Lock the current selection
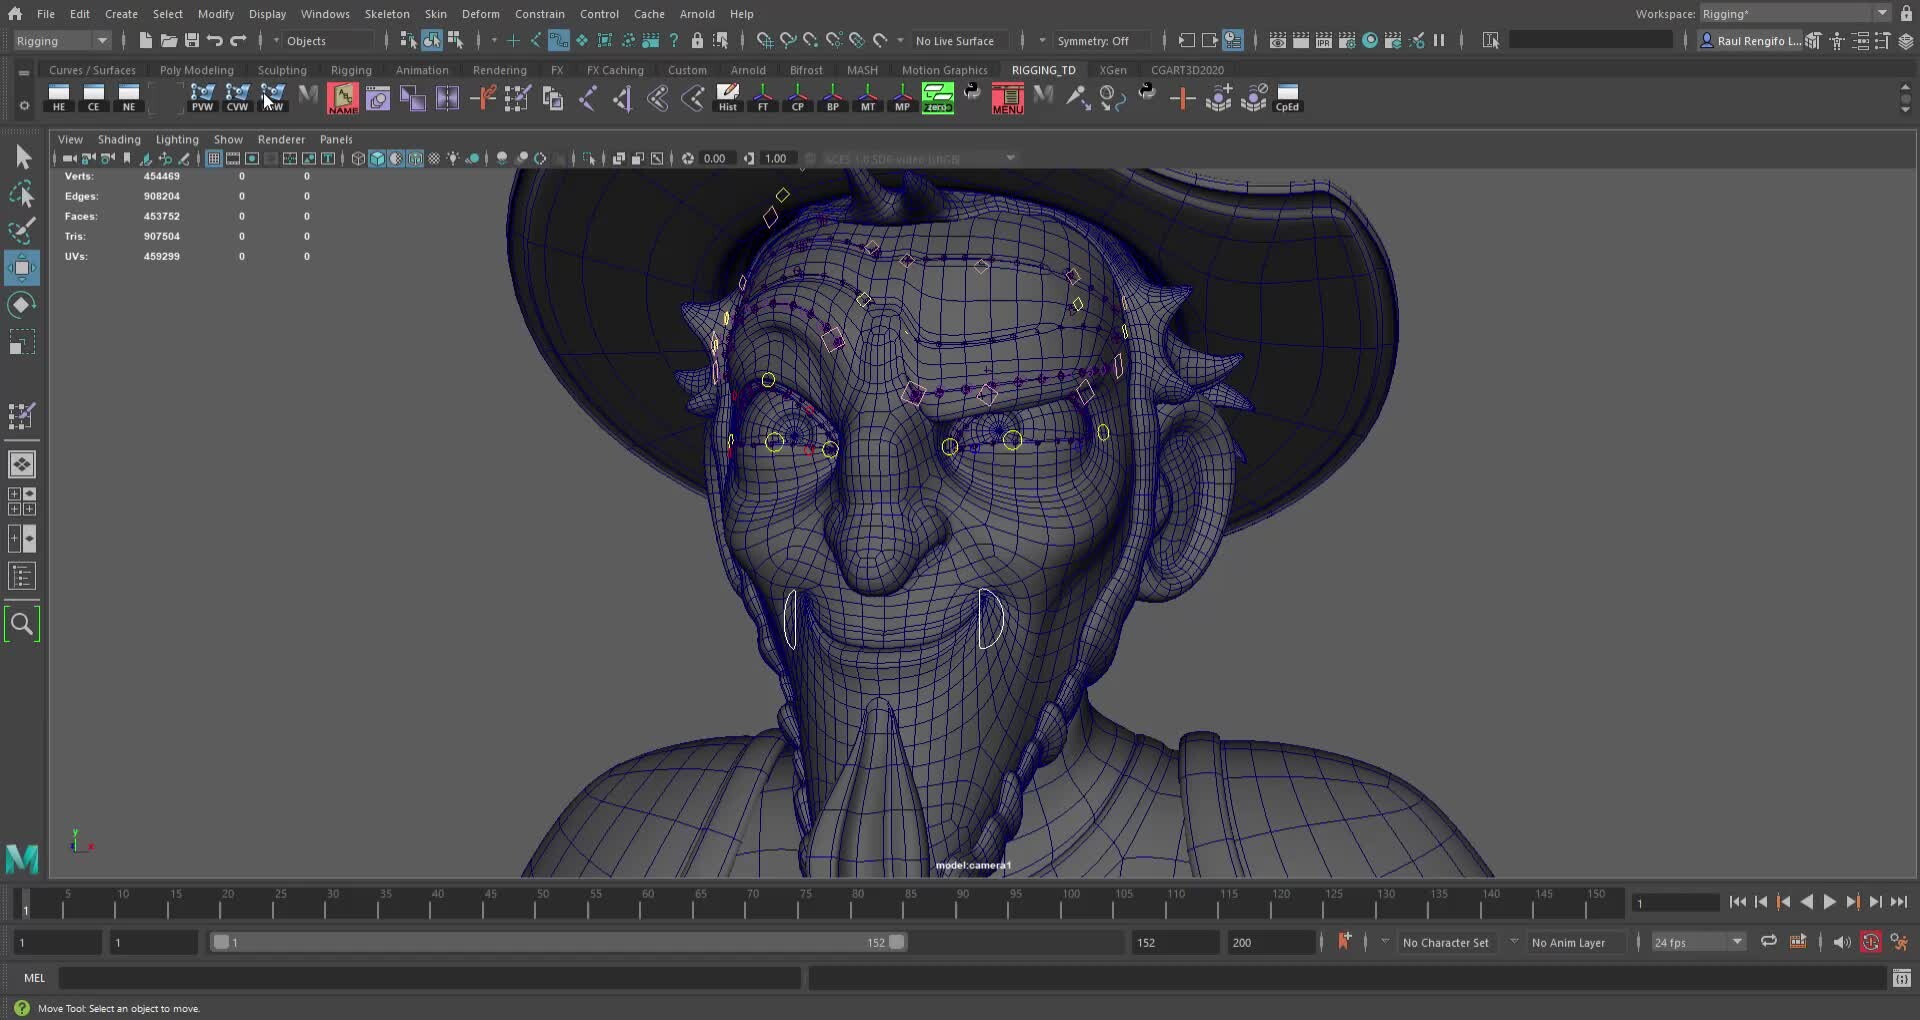The height and width of the screenshot is (1020, 1920). coord(698,40)
